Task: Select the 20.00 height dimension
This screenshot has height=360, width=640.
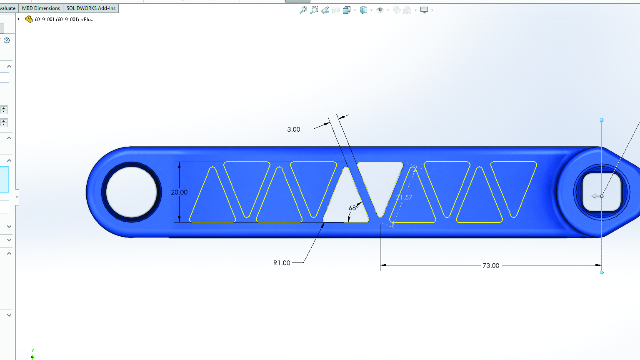Action: pyautogui.click(x=179, y=192)
